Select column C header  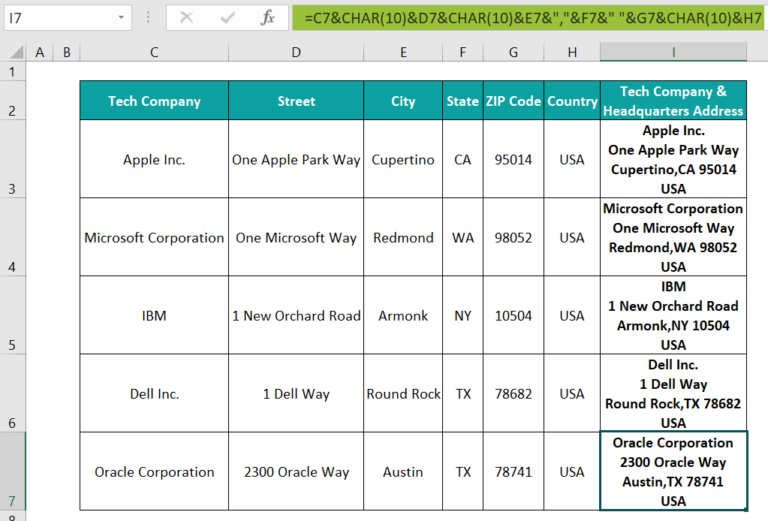tap(154, 52)
